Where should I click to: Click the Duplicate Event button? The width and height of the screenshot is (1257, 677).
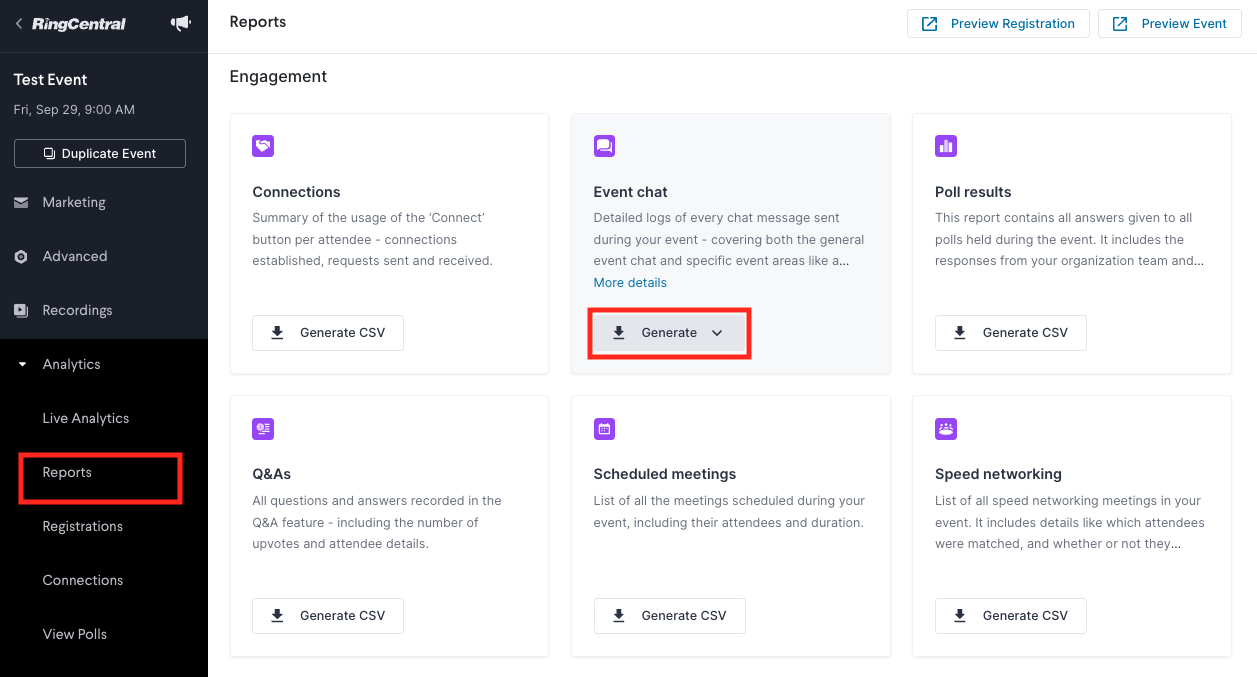tap(100, 153)
